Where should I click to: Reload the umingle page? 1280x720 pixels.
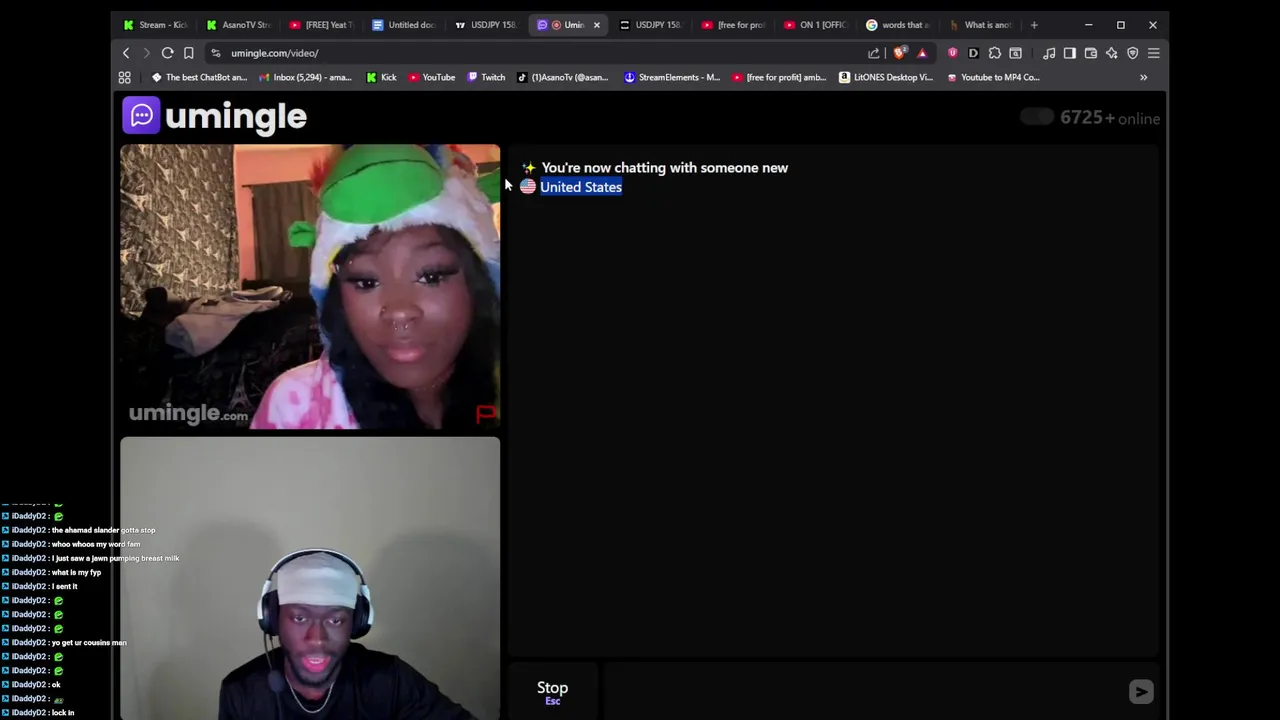coord(167,53)
